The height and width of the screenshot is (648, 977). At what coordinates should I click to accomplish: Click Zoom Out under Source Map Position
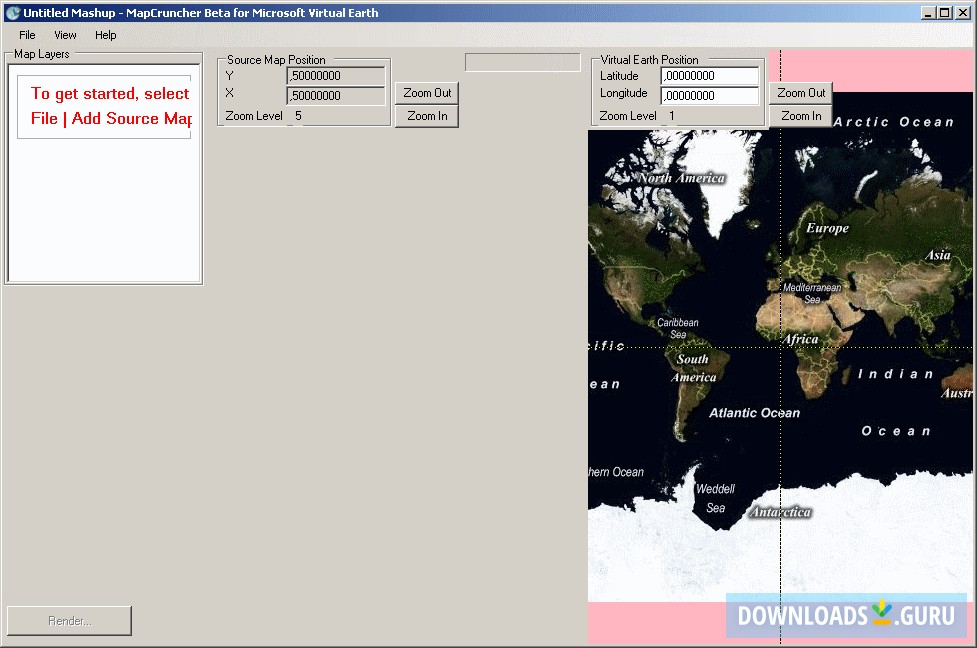[x=427, y=92]
